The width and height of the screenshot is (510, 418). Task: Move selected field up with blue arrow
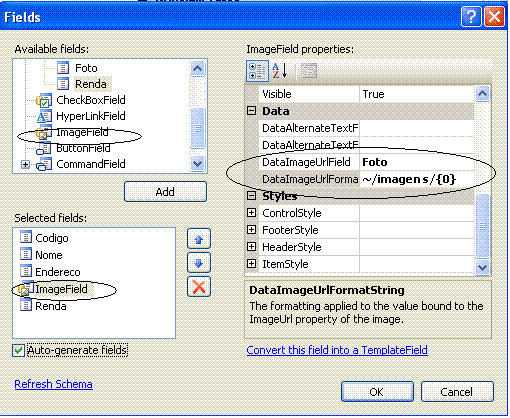pyautogui.click(x=199, y=239)
